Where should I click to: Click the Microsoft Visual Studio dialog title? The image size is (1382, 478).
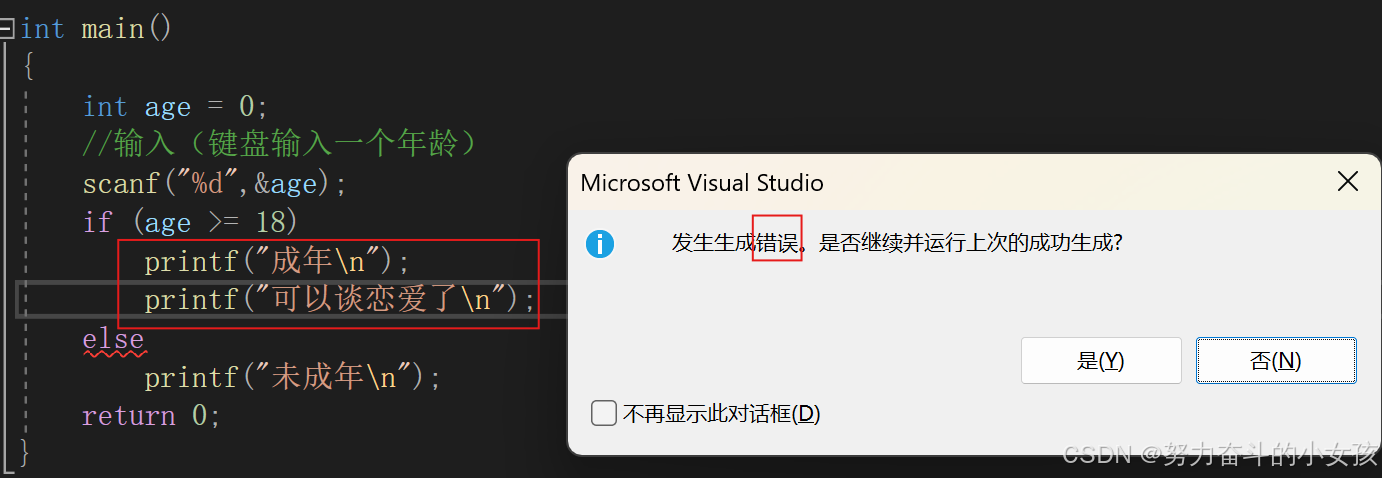[x=702, y=183]
